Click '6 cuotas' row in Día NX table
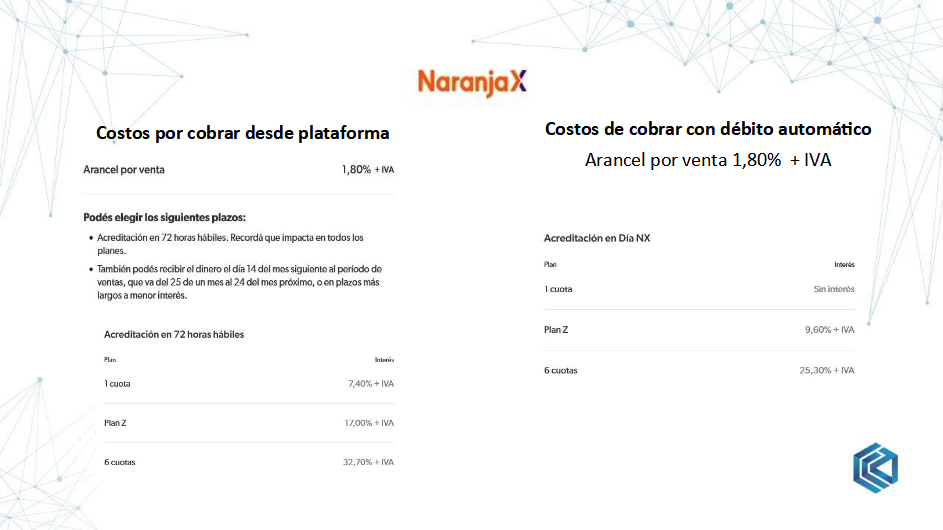Viewport: 943px width, 530px height. coord(699,371)
